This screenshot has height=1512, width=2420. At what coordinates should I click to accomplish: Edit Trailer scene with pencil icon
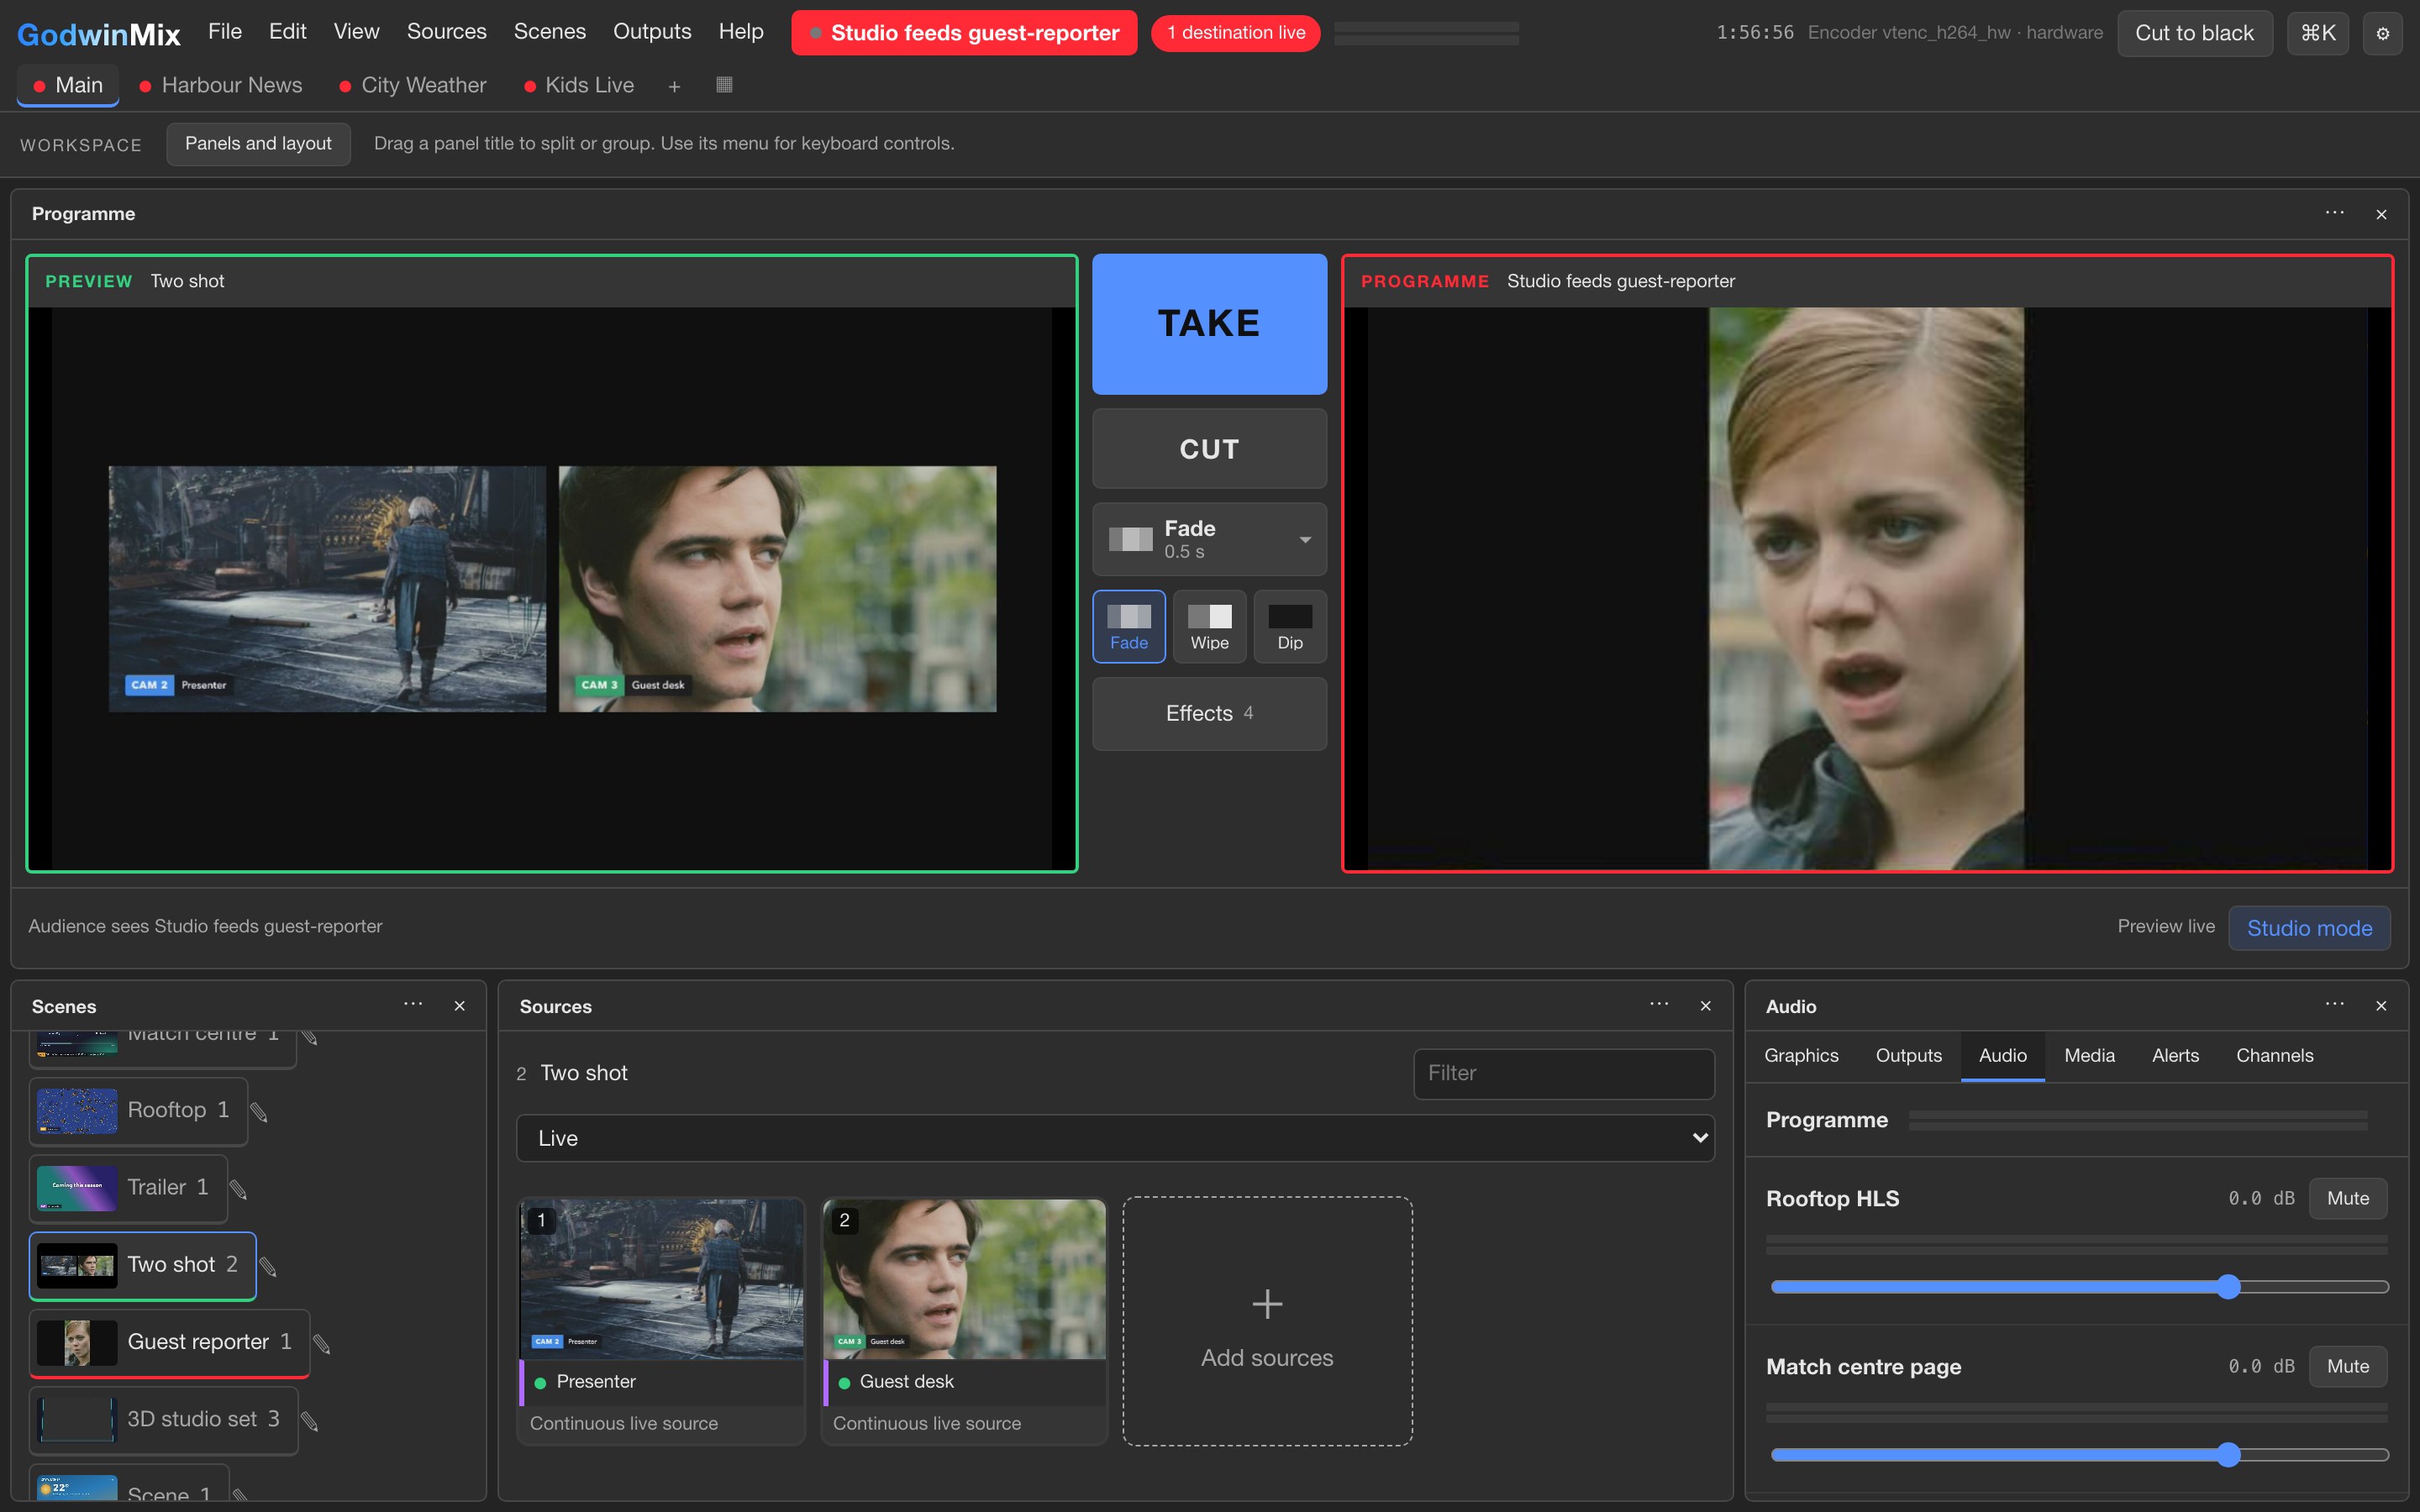pyautogui.click(x=238, y=1189)
